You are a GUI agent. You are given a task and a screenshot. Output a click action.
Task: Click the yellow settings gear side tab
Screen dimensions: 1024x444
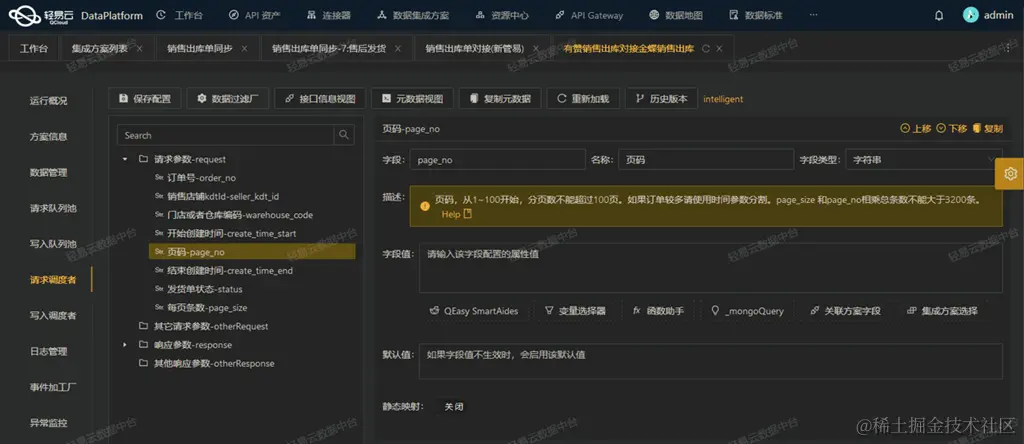click(x=1010, y=174)
